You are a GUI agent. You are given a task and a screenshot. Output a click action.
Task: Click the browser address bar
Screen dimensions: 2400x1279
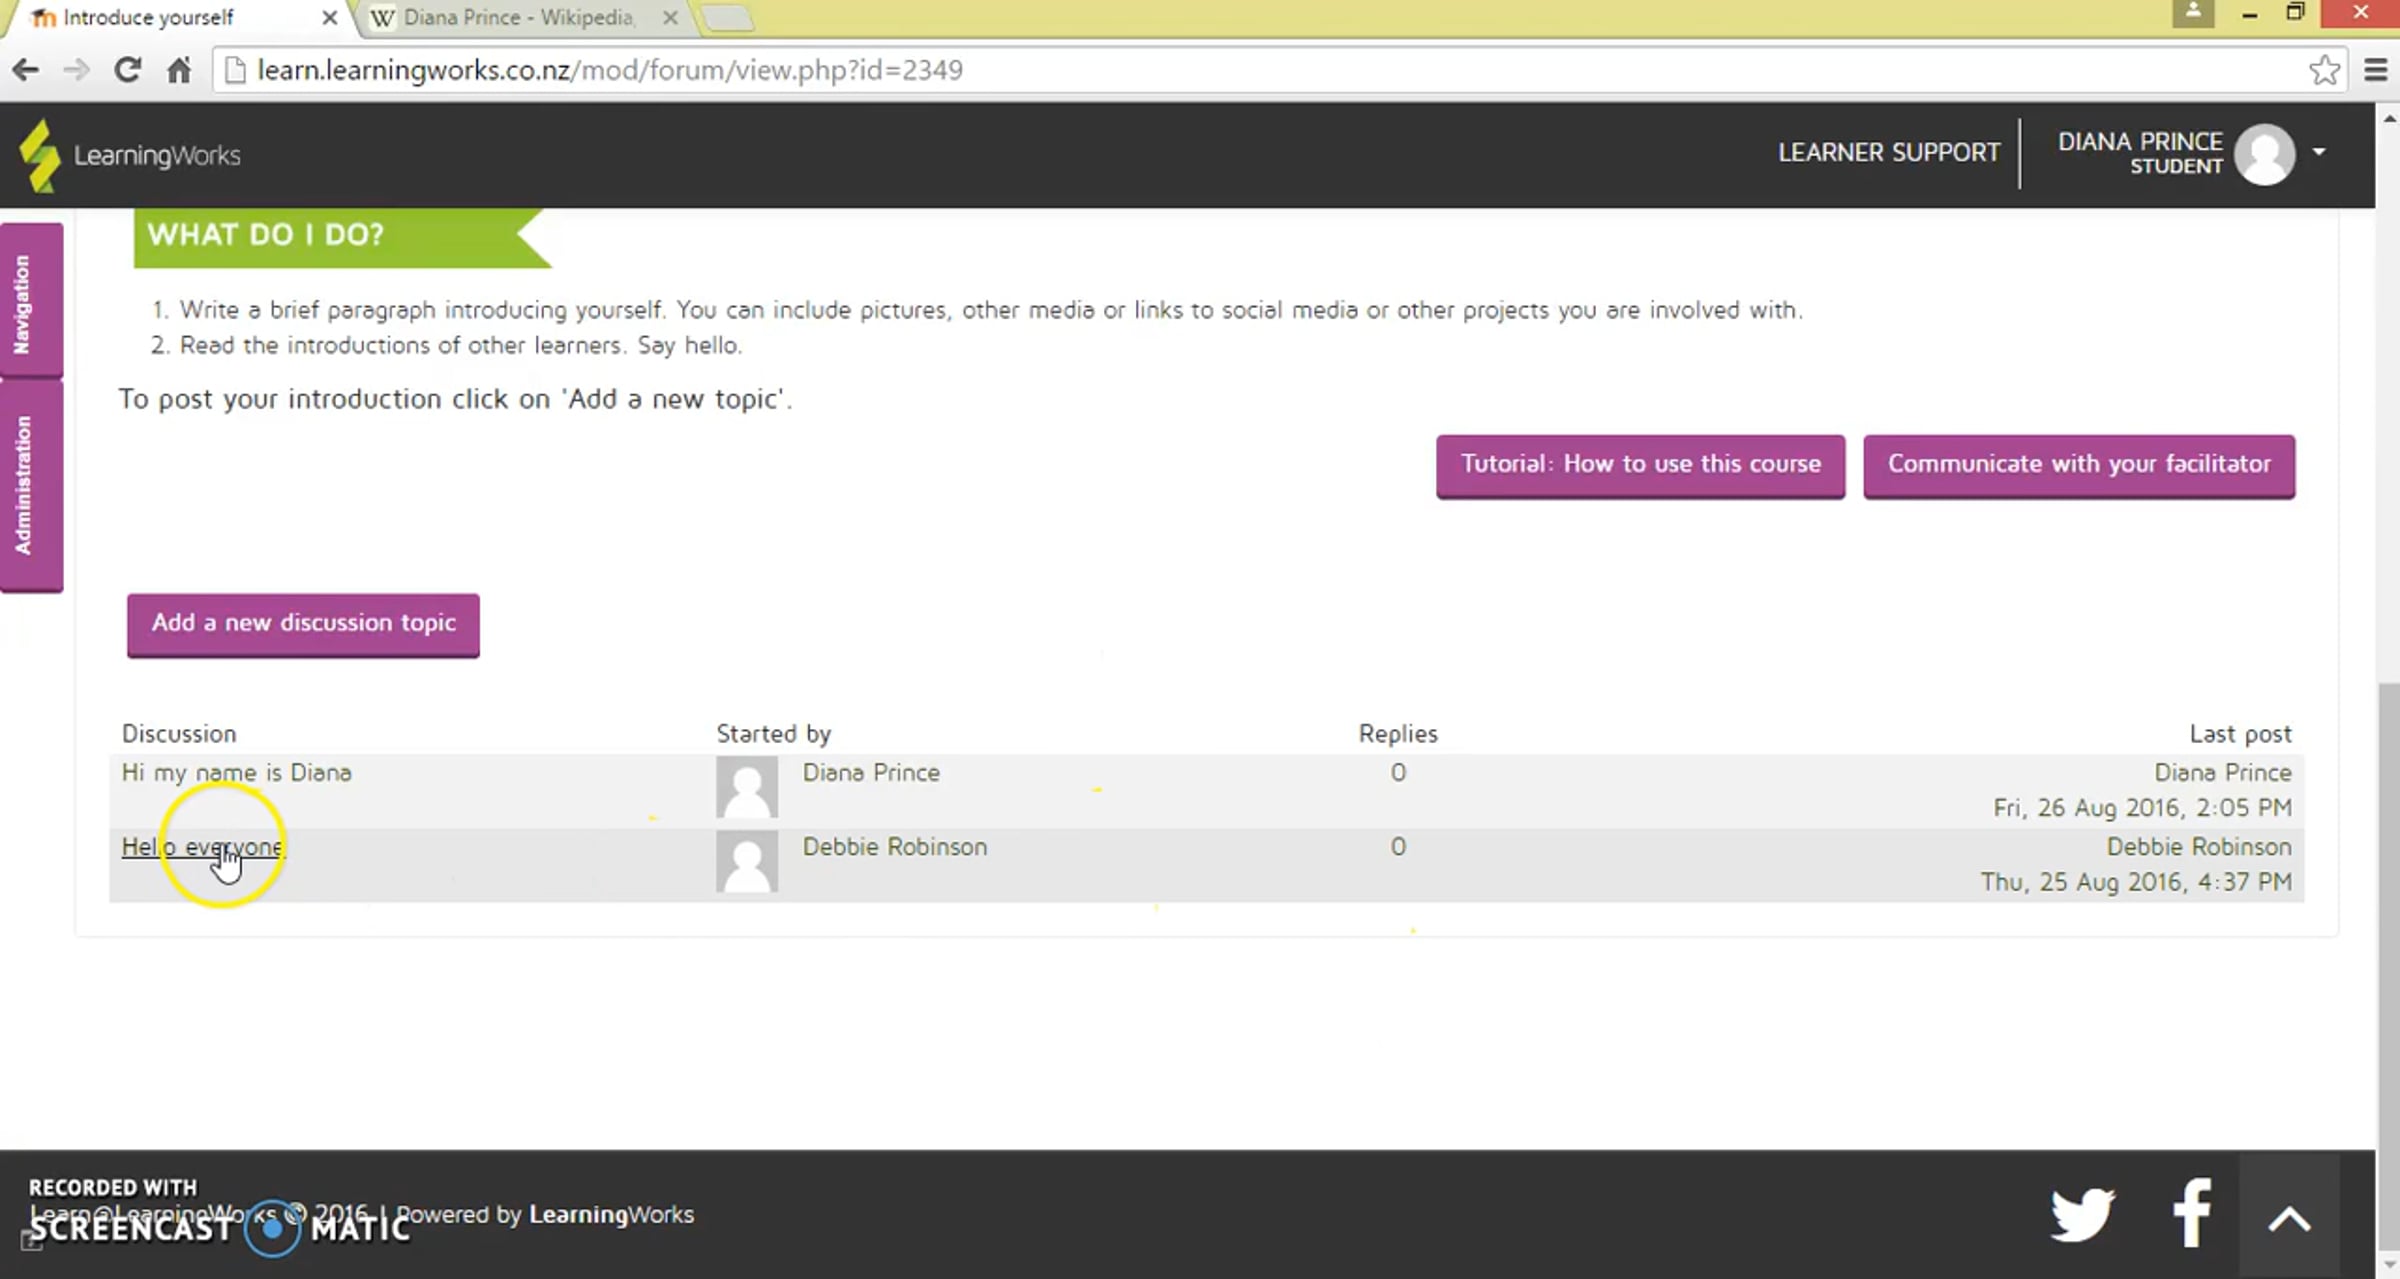click(1200, 70)
